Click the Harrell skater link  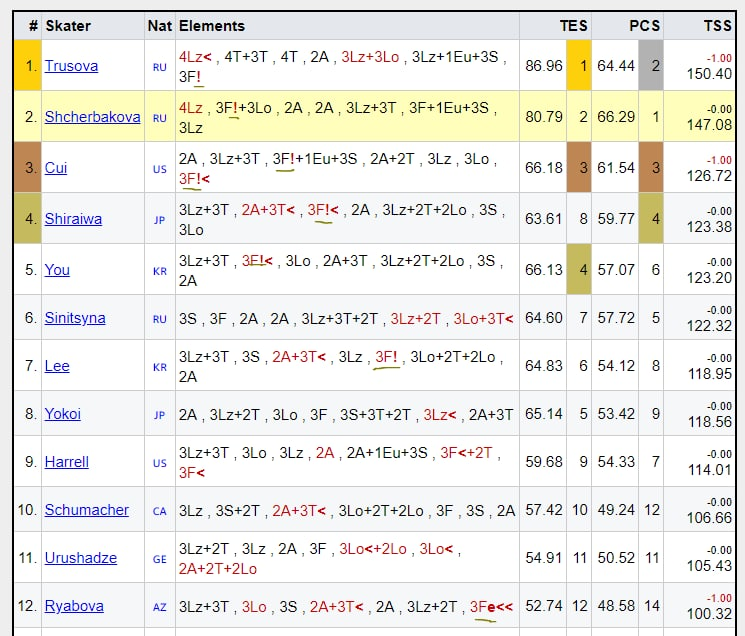pyautogui.click(x=66, y=462)
